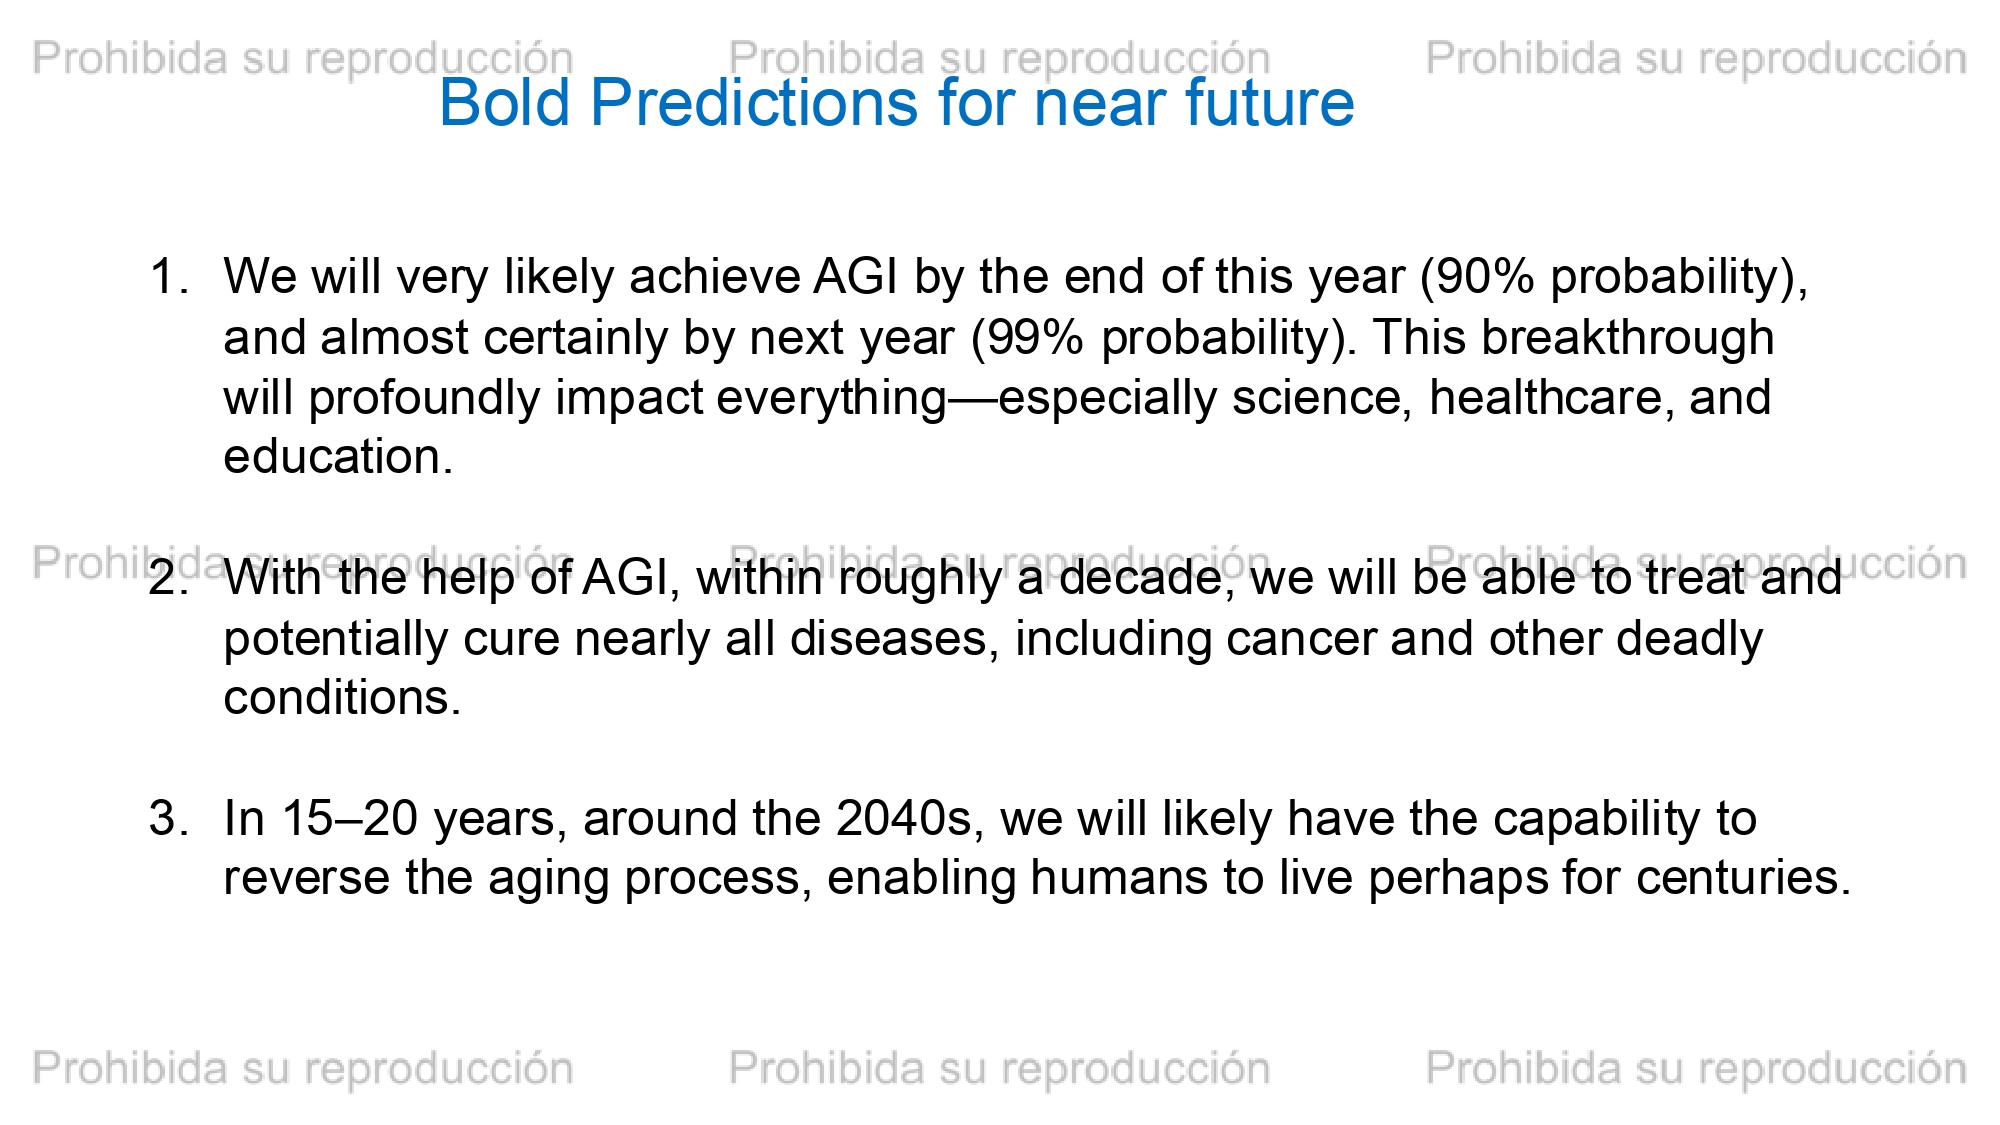Select list number 1 marker
The image size is (2000, 1125).
(169, 277)
